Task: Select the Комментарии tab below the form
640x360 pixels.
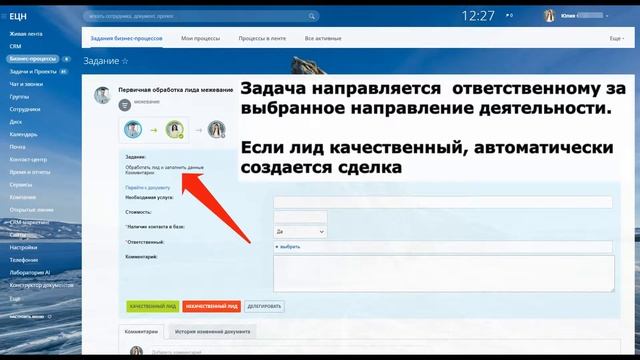Action: pyautogui.click(x=141, y=332)
